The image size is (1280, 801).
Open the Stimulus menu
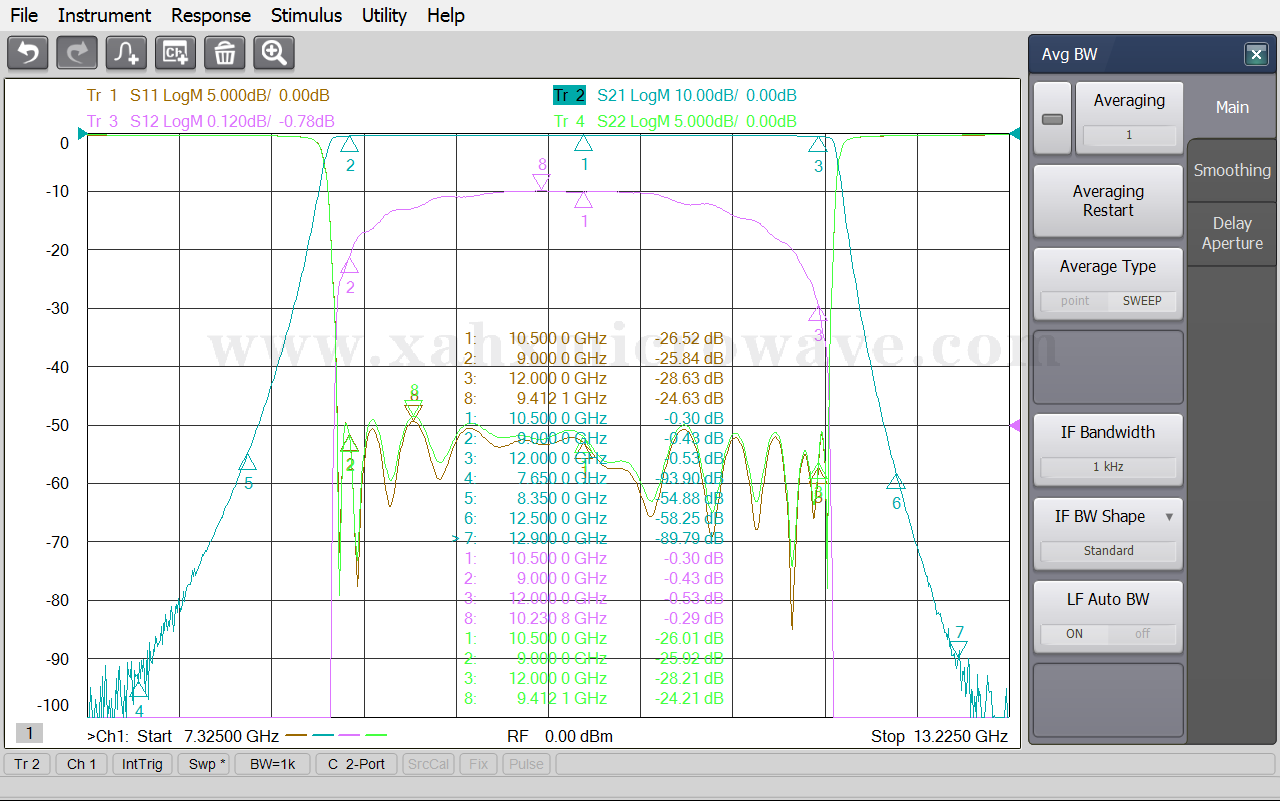click(306, 15)
